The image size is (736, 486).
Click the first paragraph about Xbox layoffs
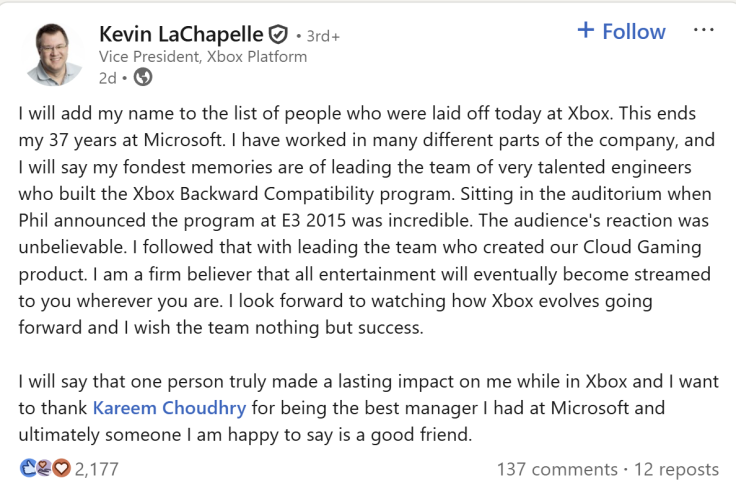366,220
